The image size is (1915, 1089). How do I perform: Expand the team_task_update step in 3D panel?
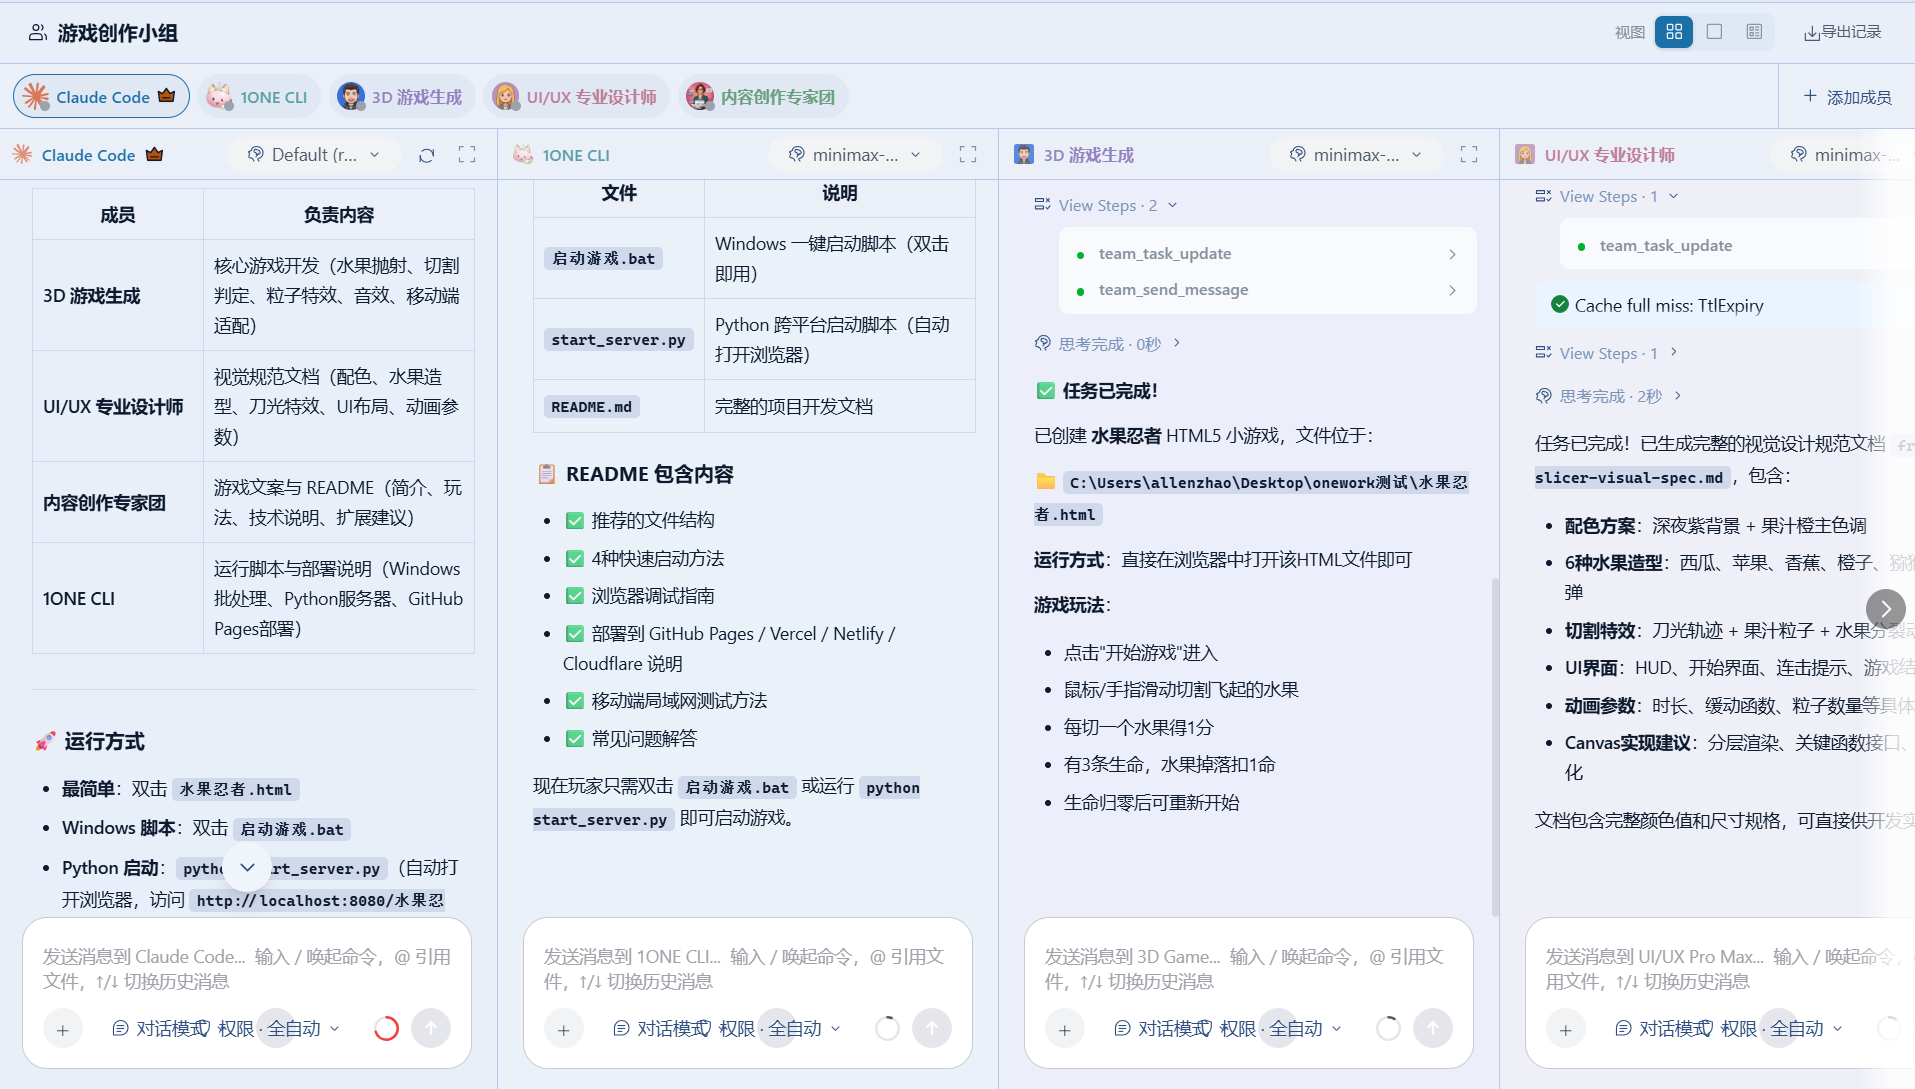pos(1267,254)
